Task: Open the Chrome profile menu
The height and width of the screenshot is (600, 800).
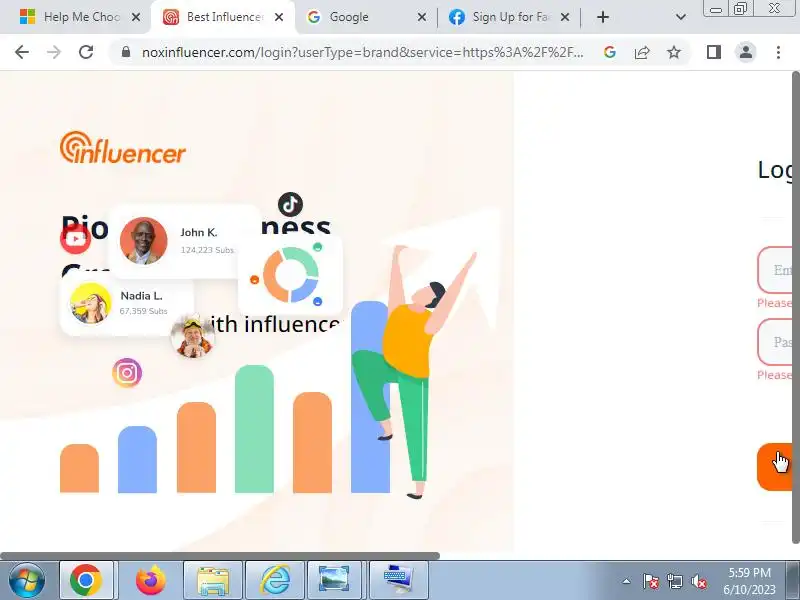Action: pyautogui.click(x=746, y=52)
